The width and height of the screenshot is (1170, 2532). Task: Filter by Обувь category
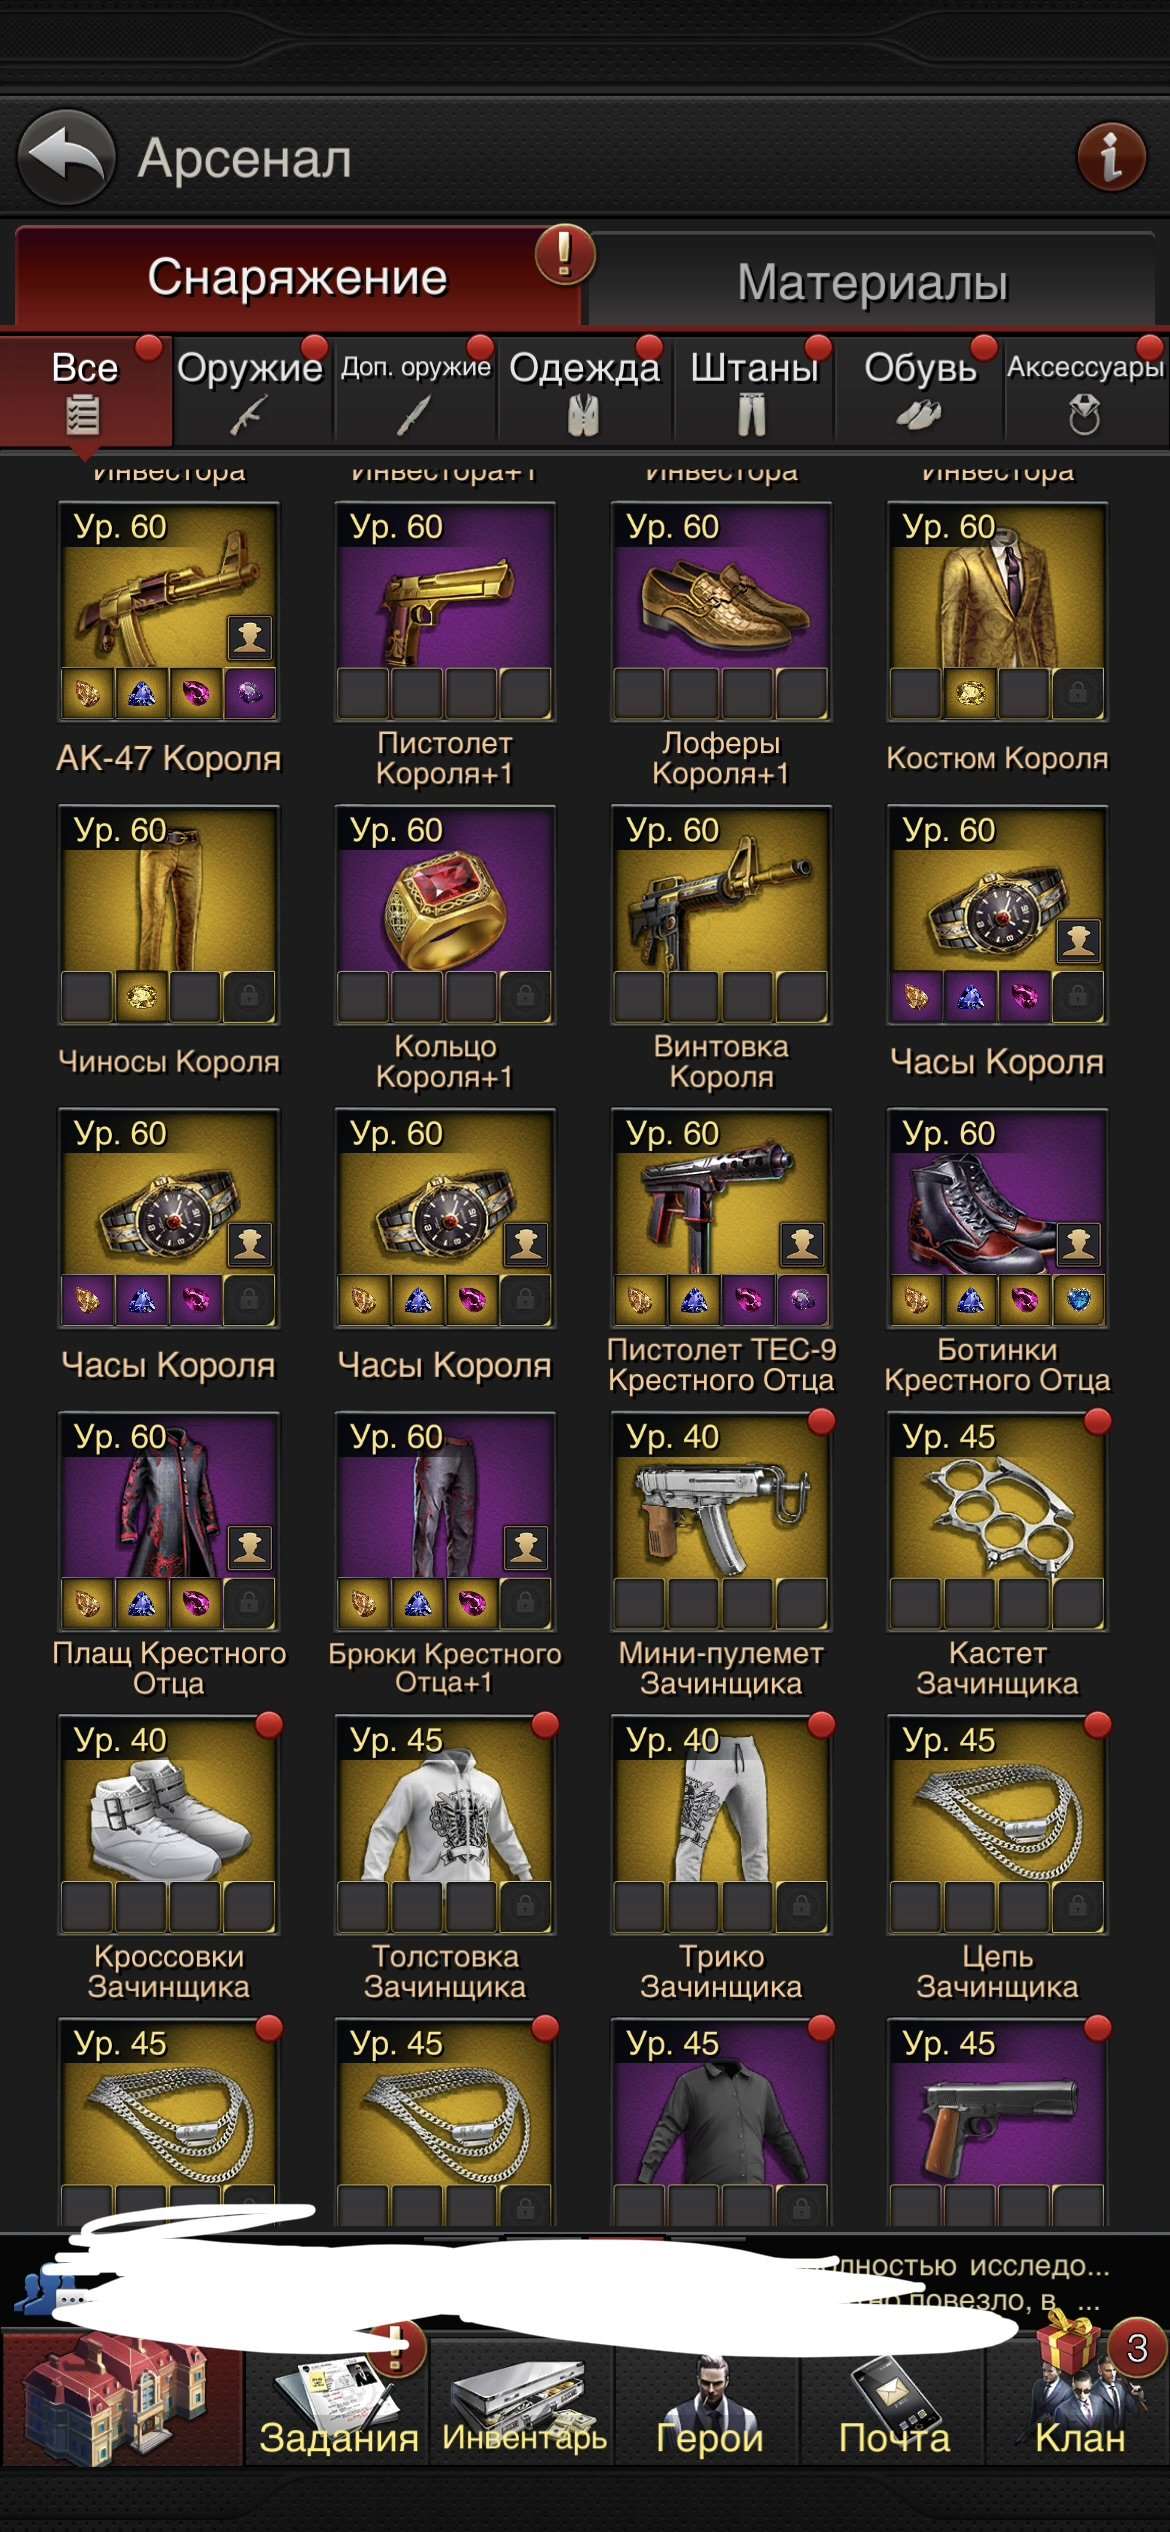click(x=920, y=390)
